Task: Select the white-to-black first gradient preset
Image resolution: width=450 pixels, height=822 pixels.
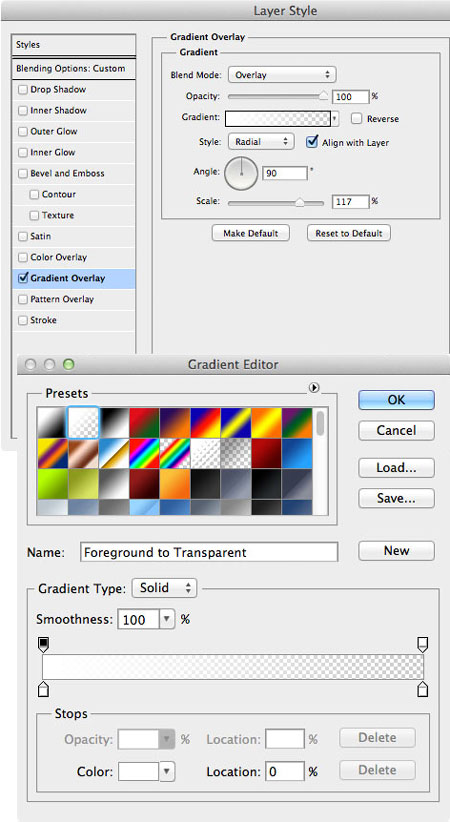Action: [x=52, y=423]
